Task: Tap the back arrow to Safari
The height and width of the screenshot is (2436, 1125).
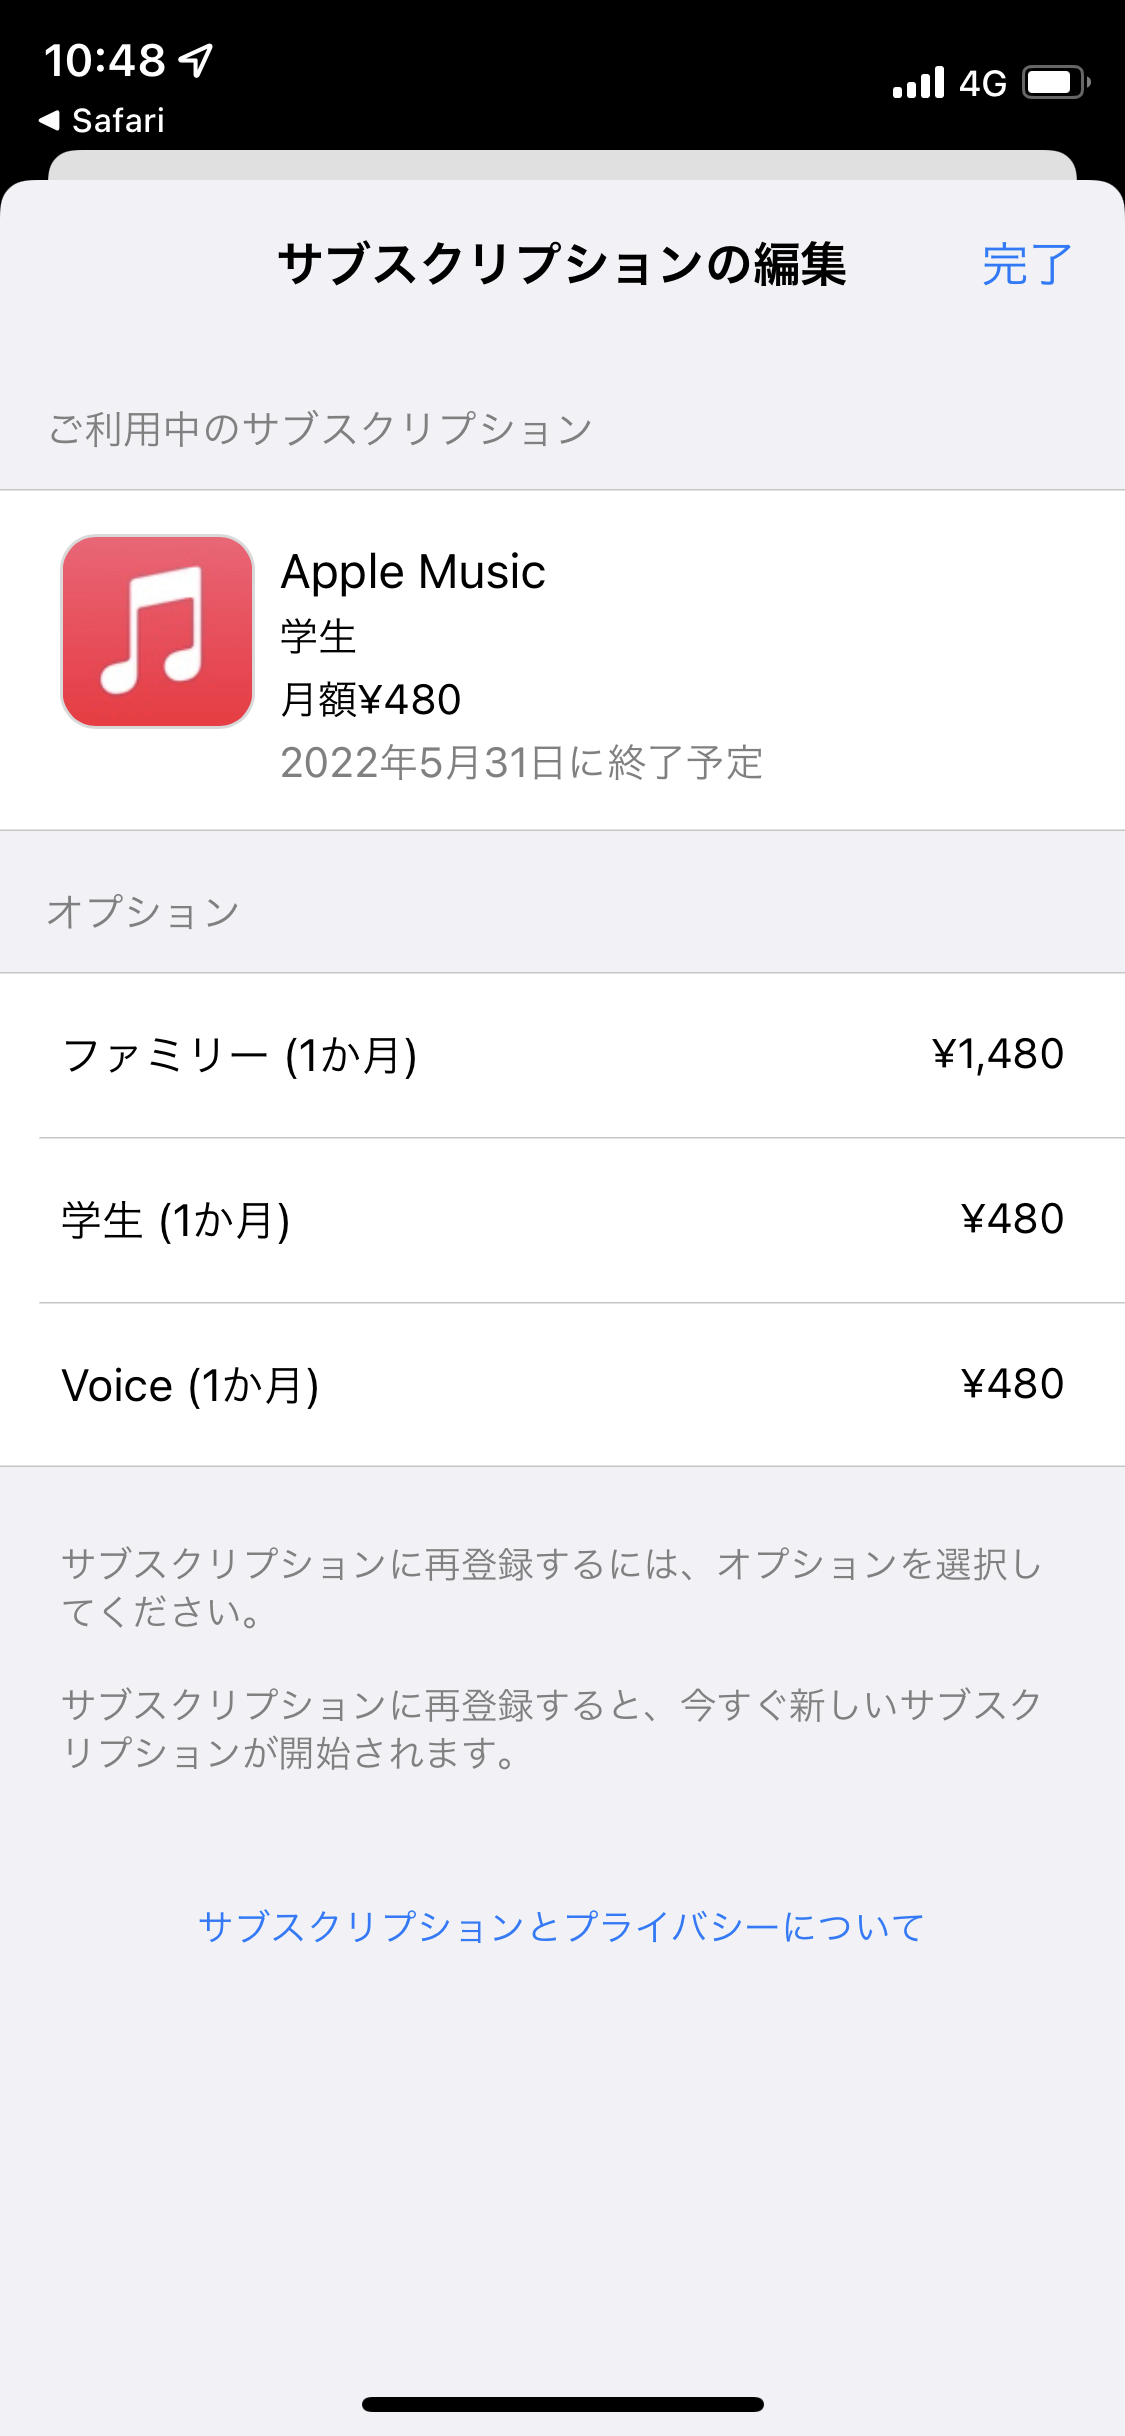Action: click(x=49, y=121)
